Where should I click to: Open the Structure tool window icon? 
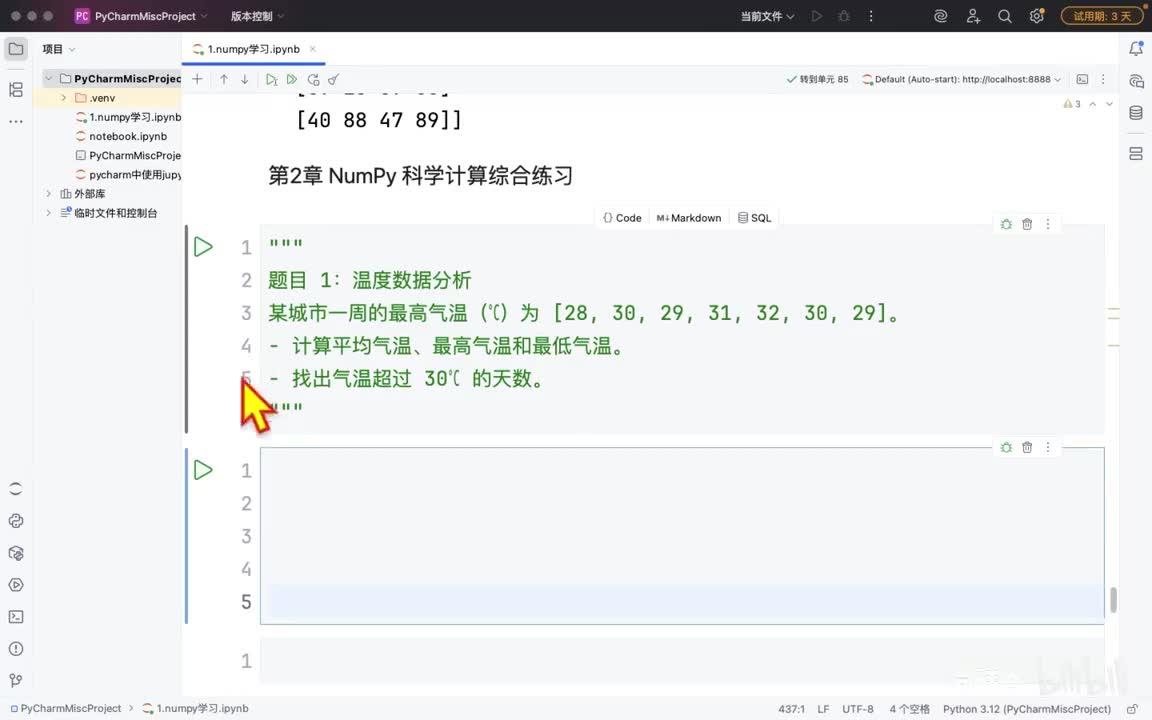click(x=15, y=90)
